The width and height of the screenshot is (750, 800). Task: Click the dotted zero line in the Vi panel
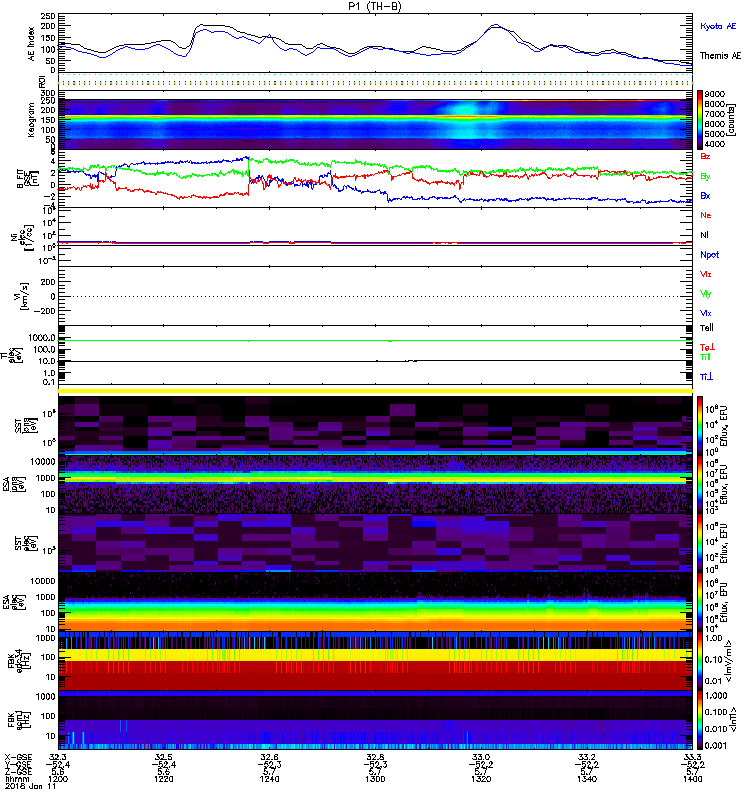point(375,296)
